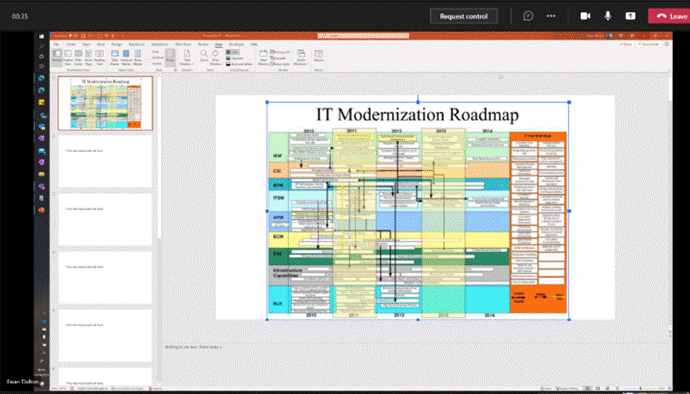Click the share content tray icon

click(630, 16)
